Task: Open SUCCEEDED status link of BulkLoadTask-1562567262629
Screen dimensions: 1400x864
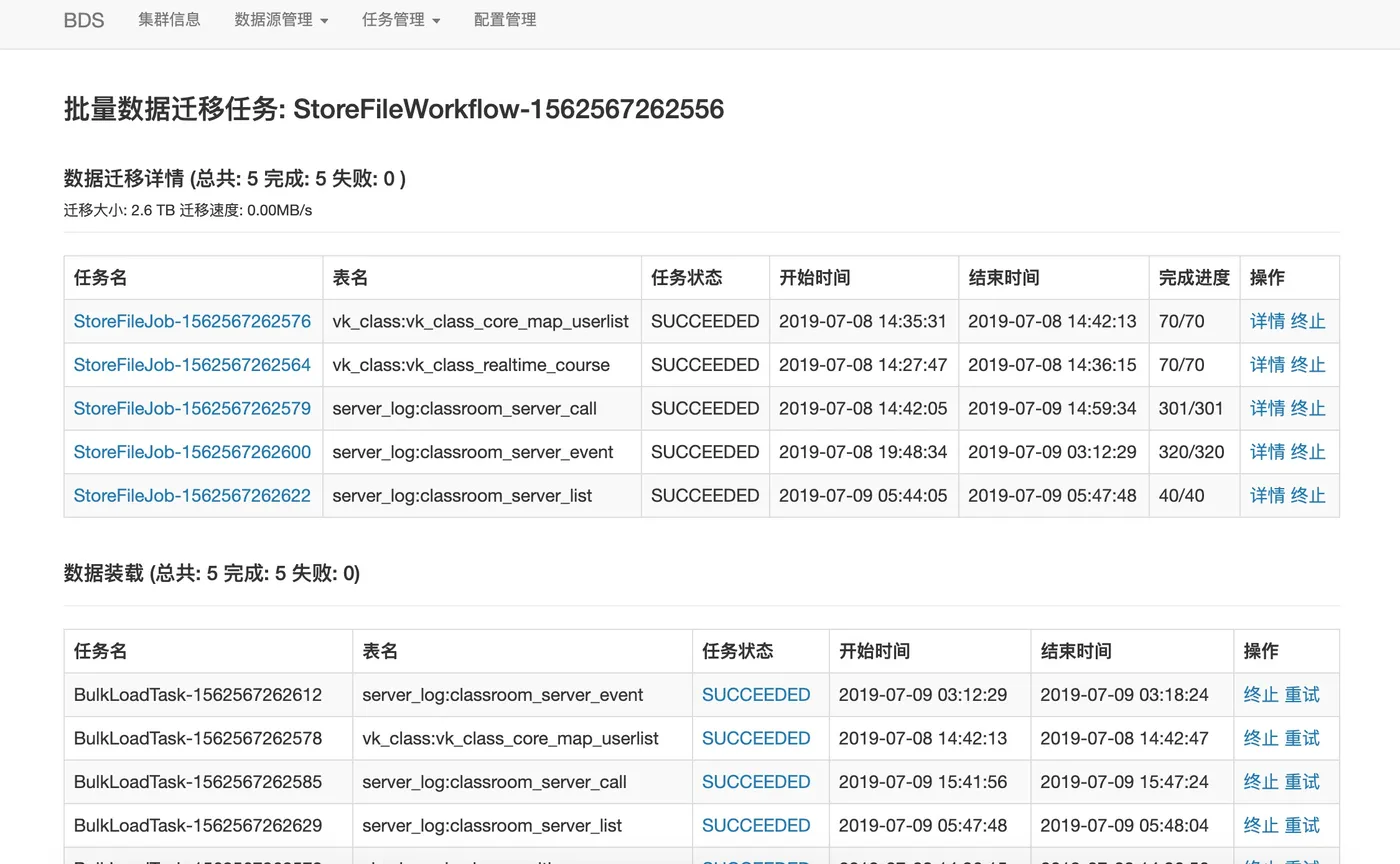Action: [756, 825]
